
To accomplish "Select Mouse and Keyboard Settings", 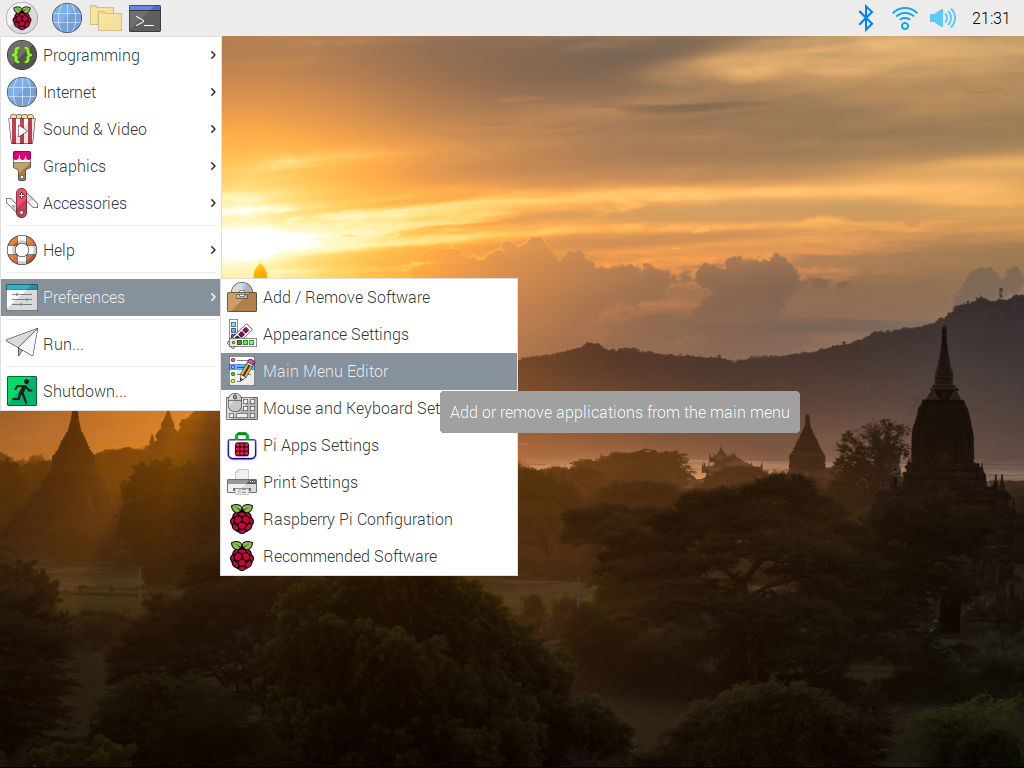I will pos(340,408).
